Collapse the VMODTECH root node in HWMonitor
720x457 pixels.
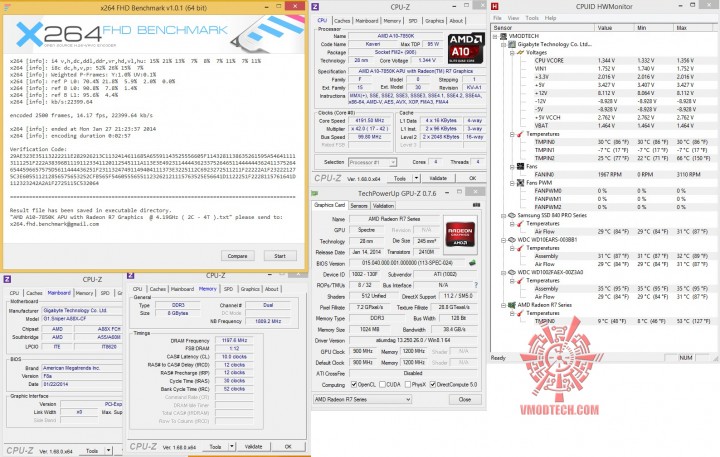(495, 36)
